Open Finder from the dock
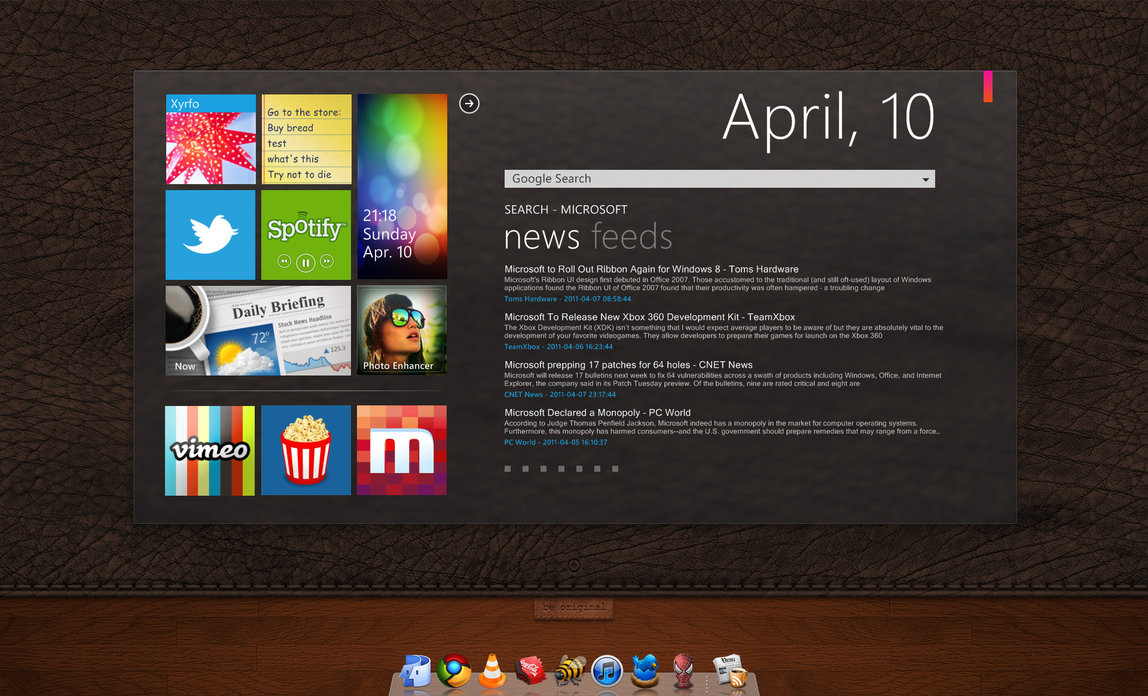This screenshot has width=1148, height=696. [x=416, y=670]
